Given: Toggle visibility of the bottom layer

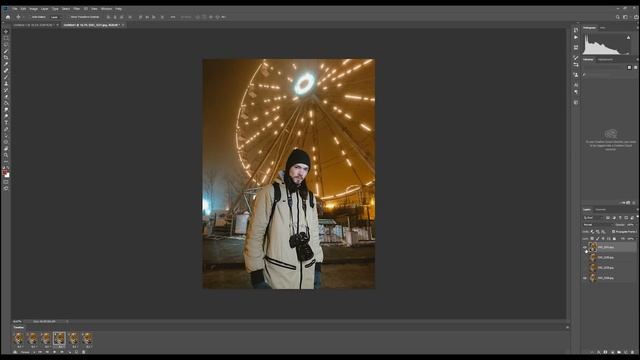Looking at the screenshot, I should 585,278.
